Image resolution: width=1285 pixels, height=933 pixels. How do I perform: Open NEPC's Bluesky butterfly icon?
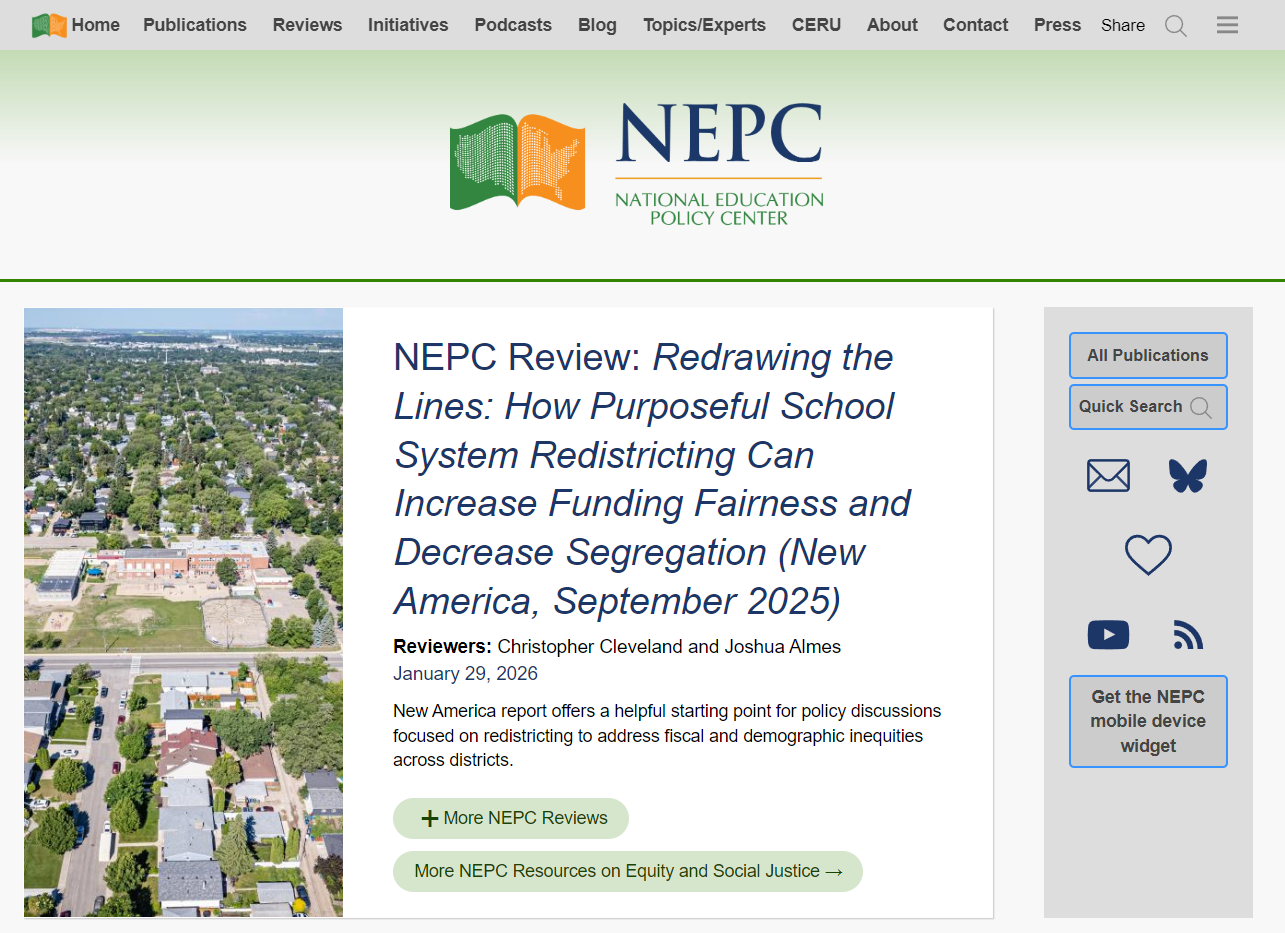click(1188, 475)
